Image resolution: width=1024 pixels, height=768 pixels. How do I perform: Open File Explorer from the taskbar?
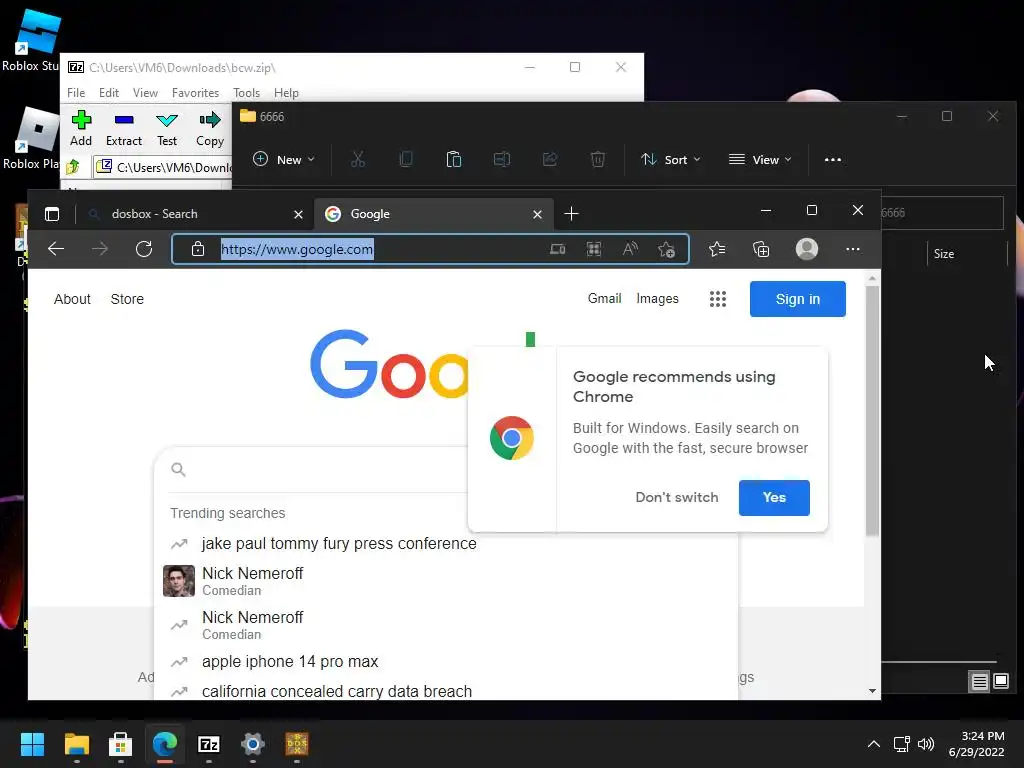click(76, 744)
